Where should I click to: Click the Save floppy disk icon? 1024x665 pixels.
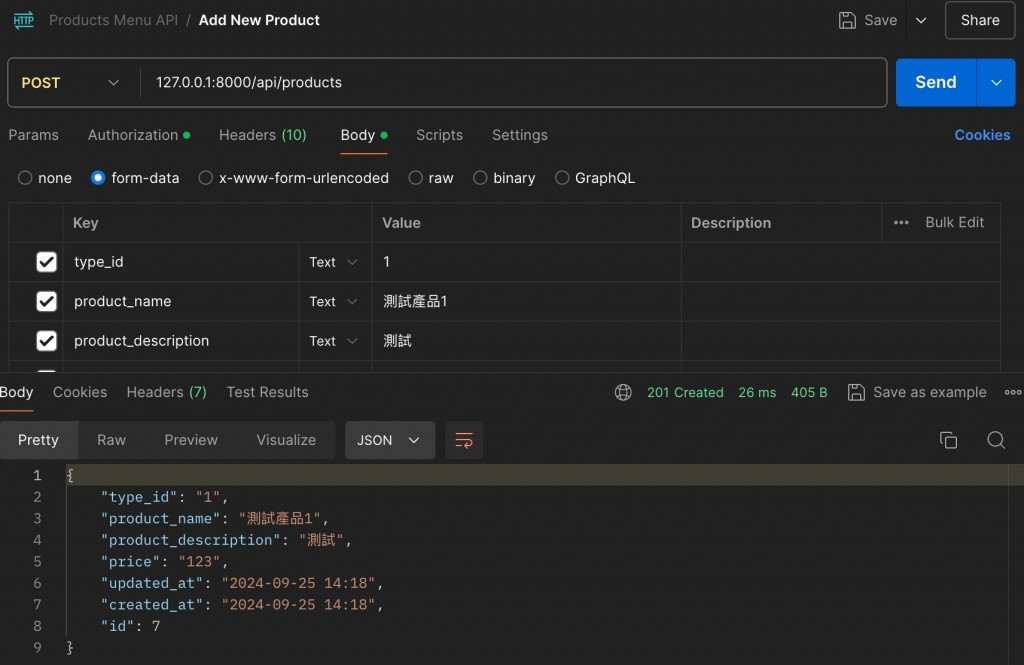847,20
